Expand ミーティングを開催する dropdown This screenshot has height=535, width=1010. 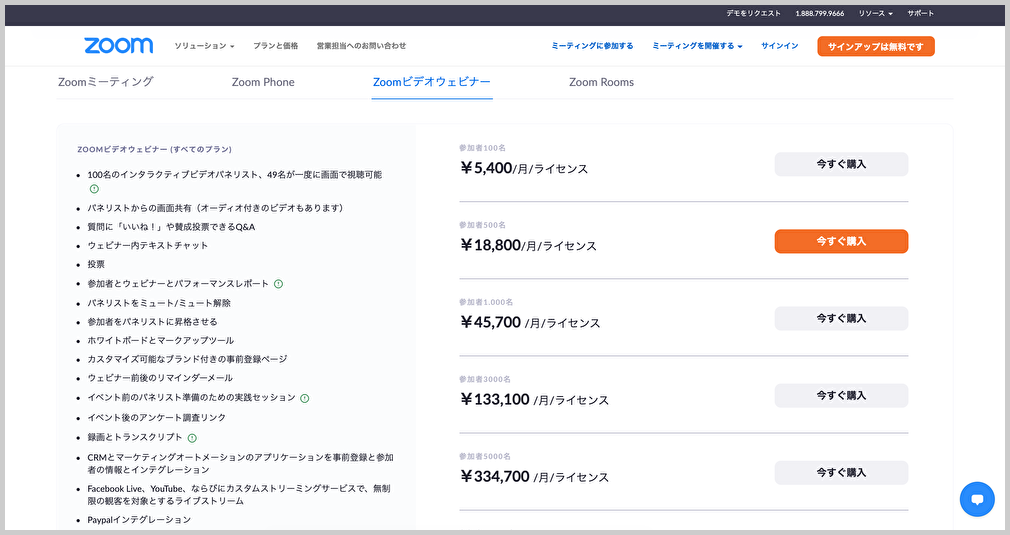pos(697,46)
